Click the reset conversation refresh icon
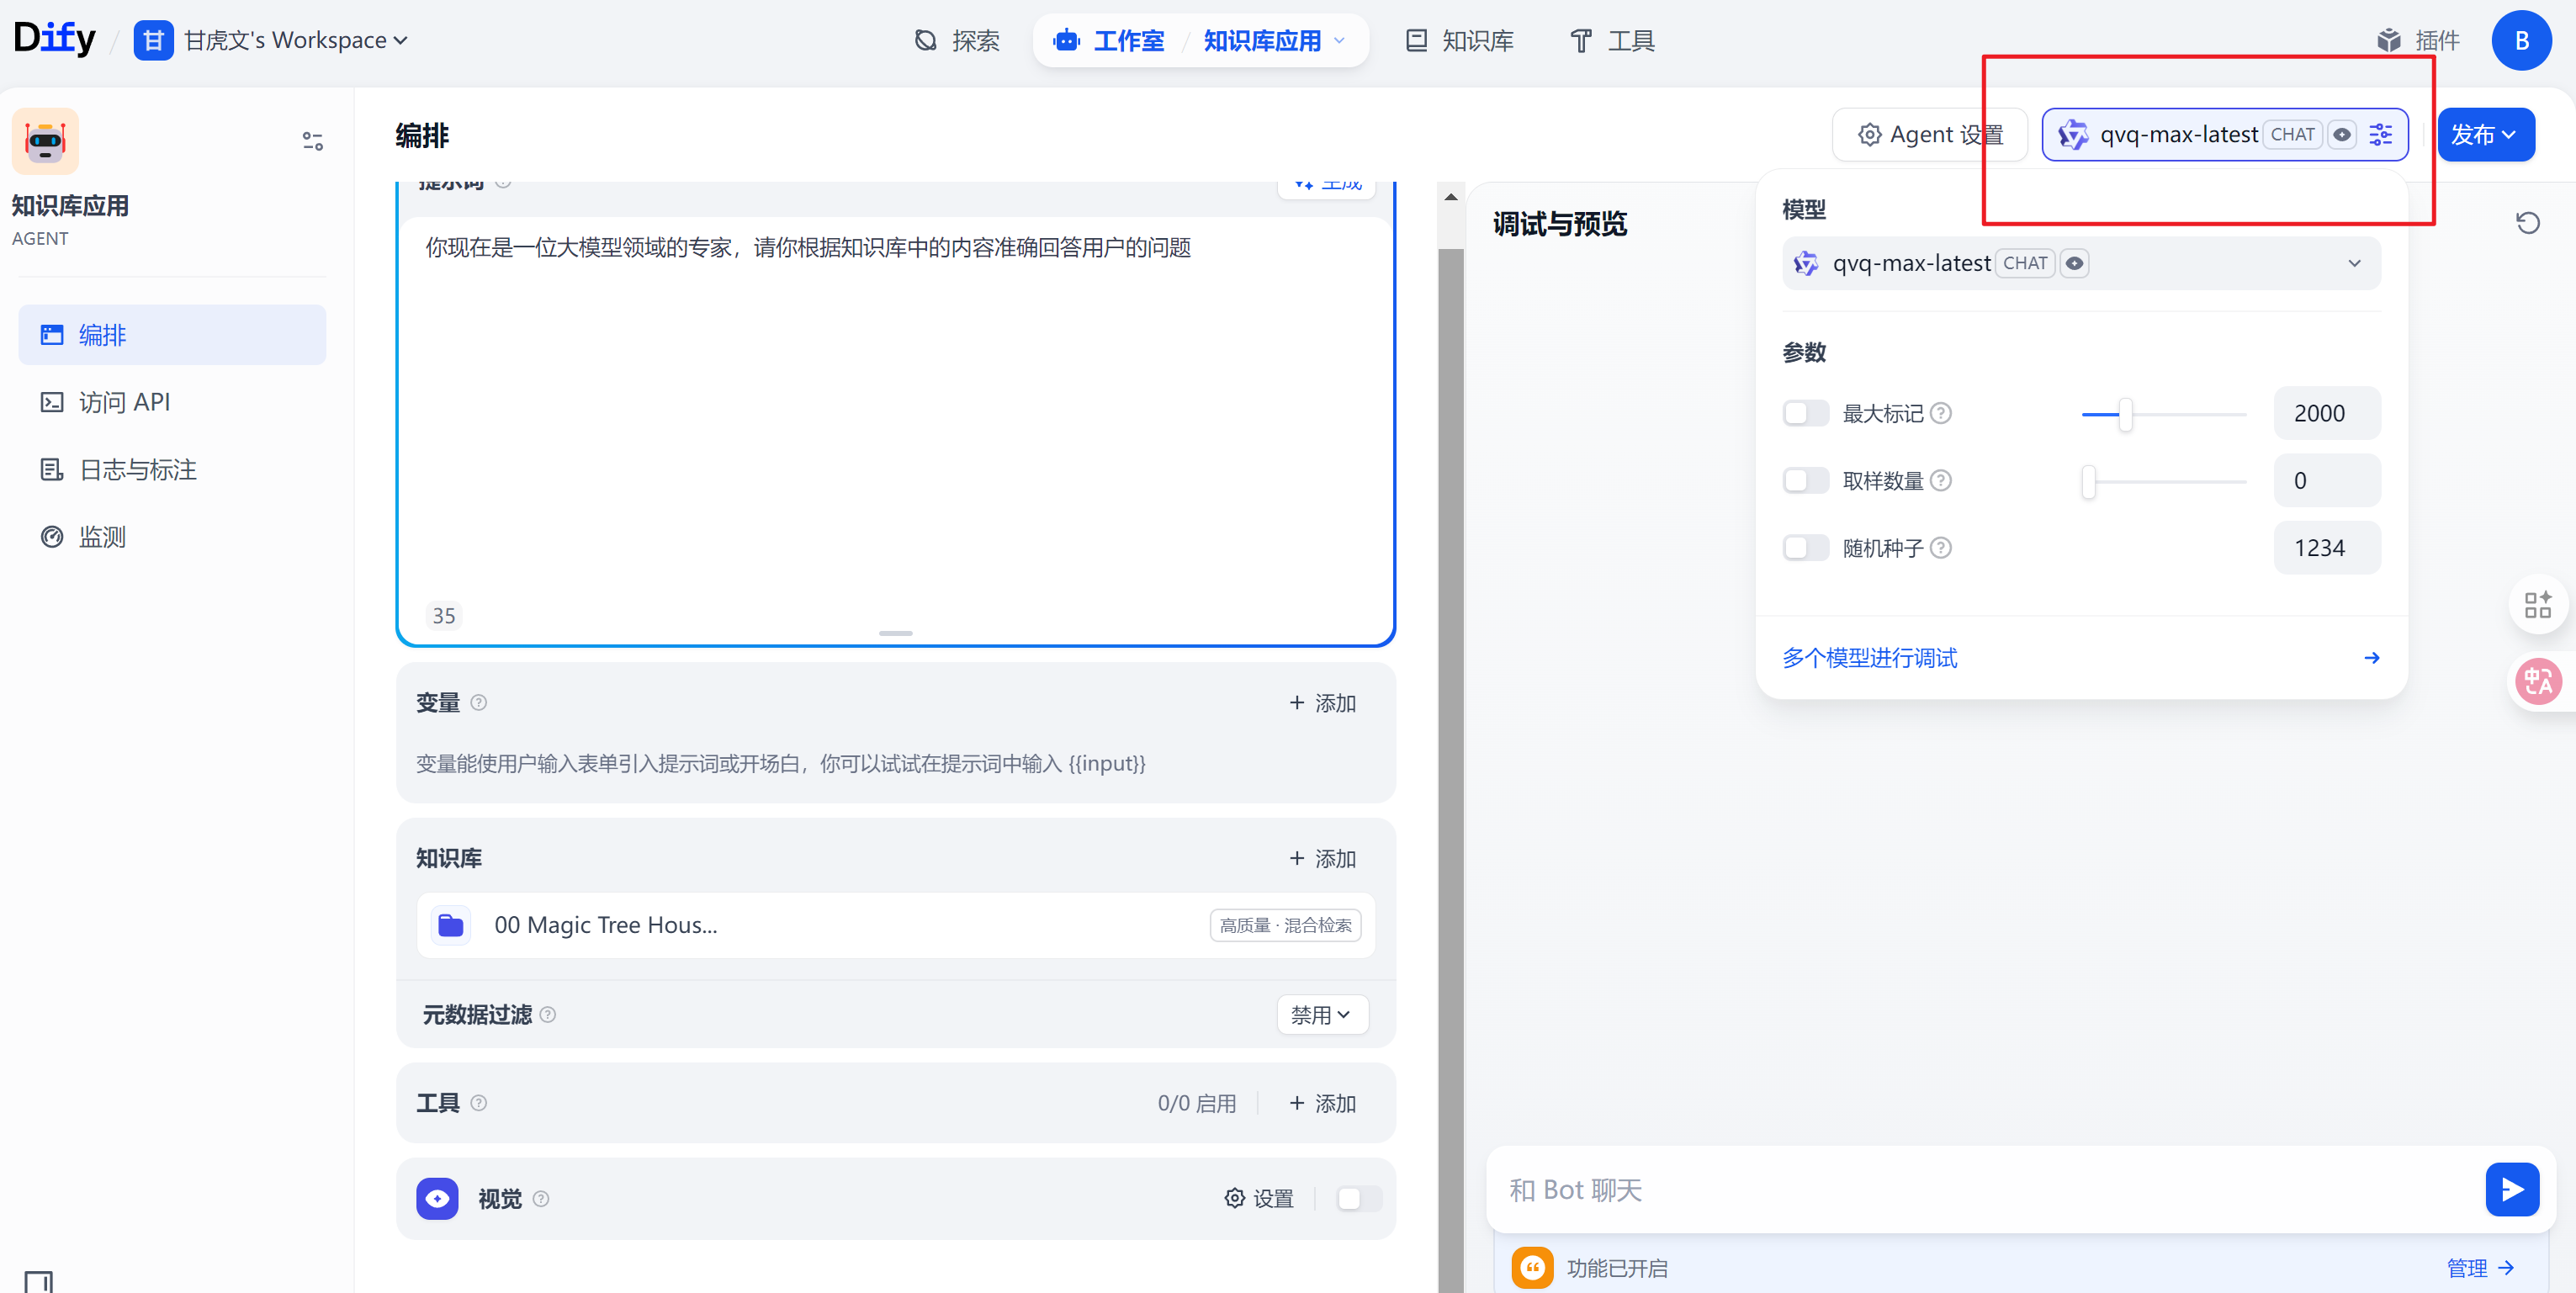Viewport: 2576px width, 1293px height. coord(2527,223)
